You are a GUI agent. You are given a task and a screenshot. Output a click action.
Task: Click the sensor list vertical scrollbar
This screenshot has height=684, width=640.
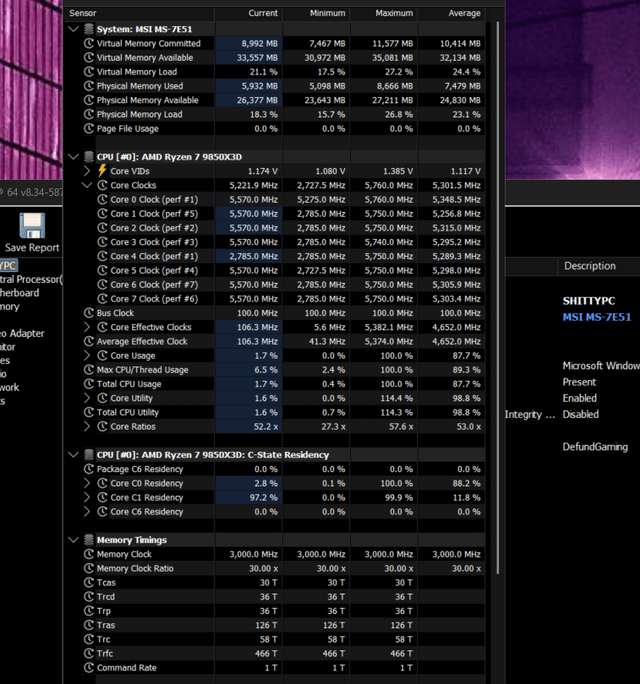(x=497, y=300)
